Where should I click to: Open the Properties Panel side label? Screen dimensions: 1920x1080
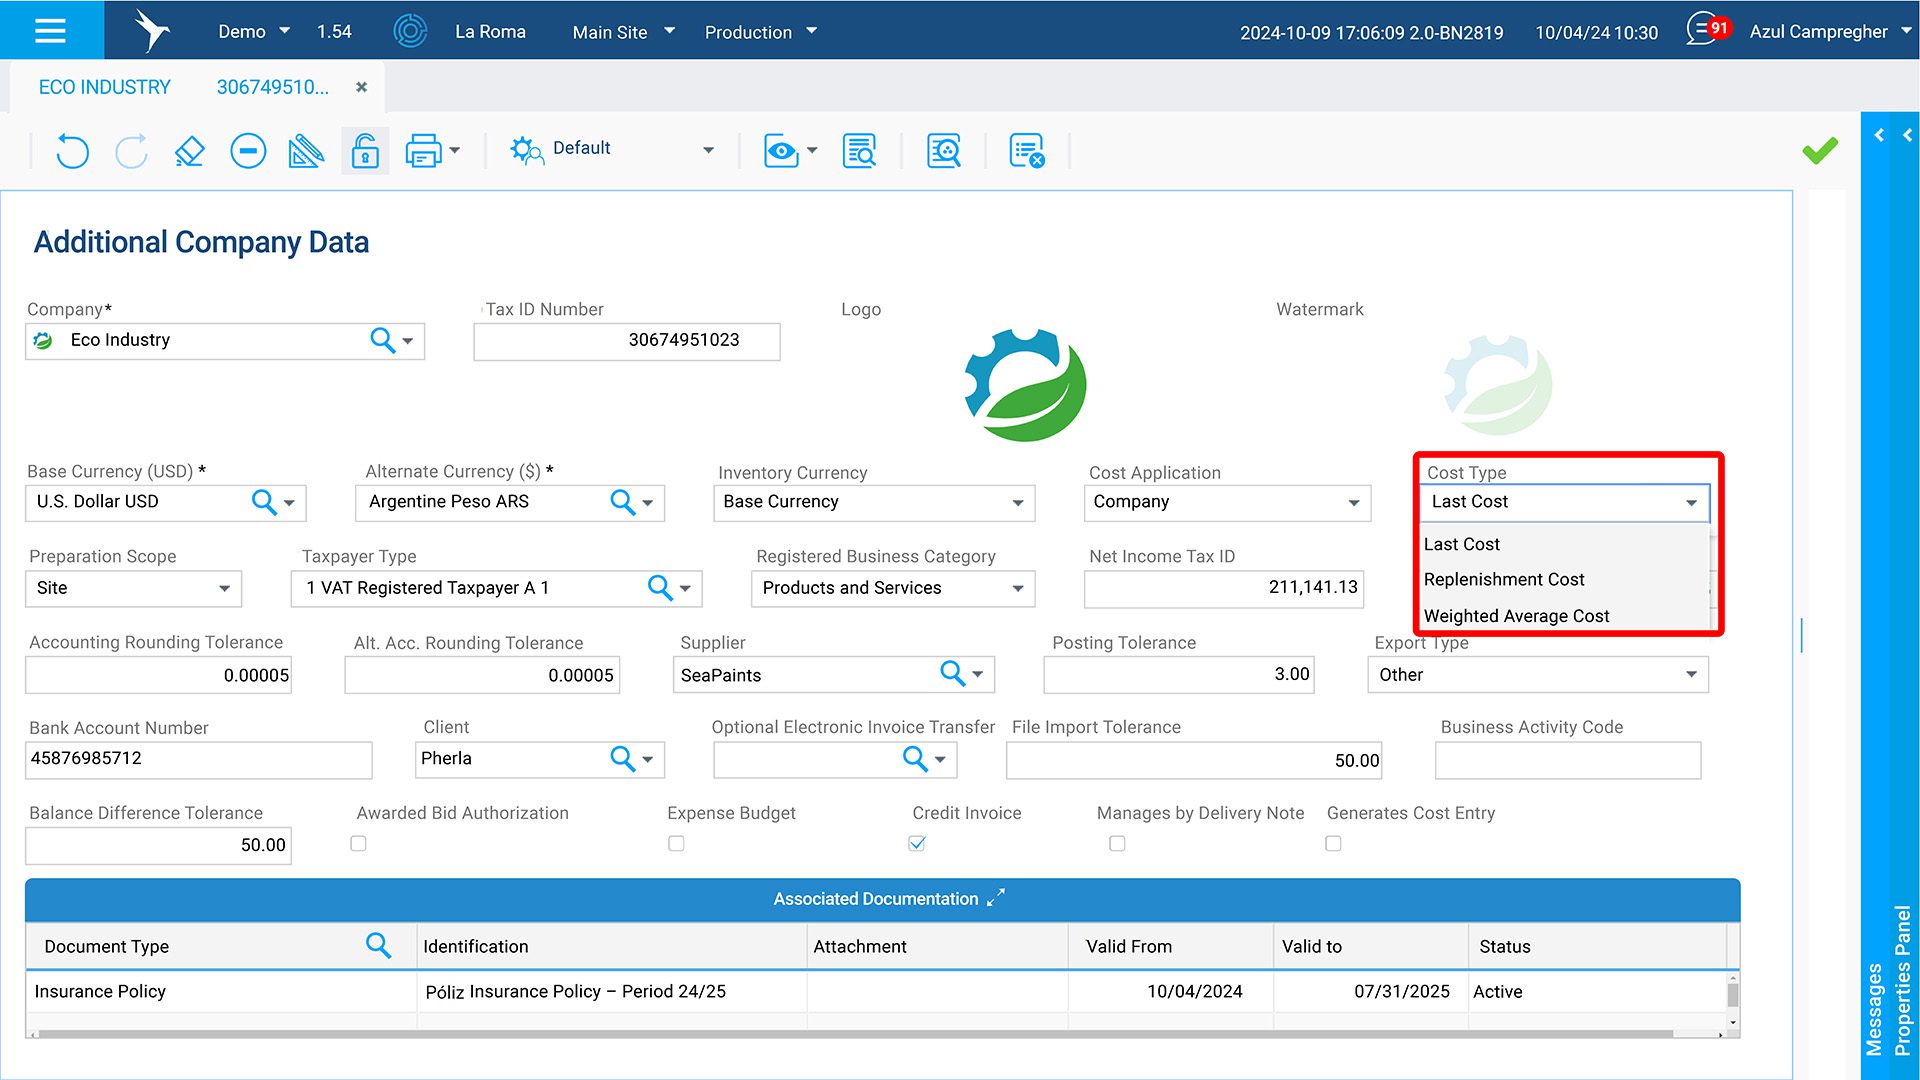(1902, 980)
